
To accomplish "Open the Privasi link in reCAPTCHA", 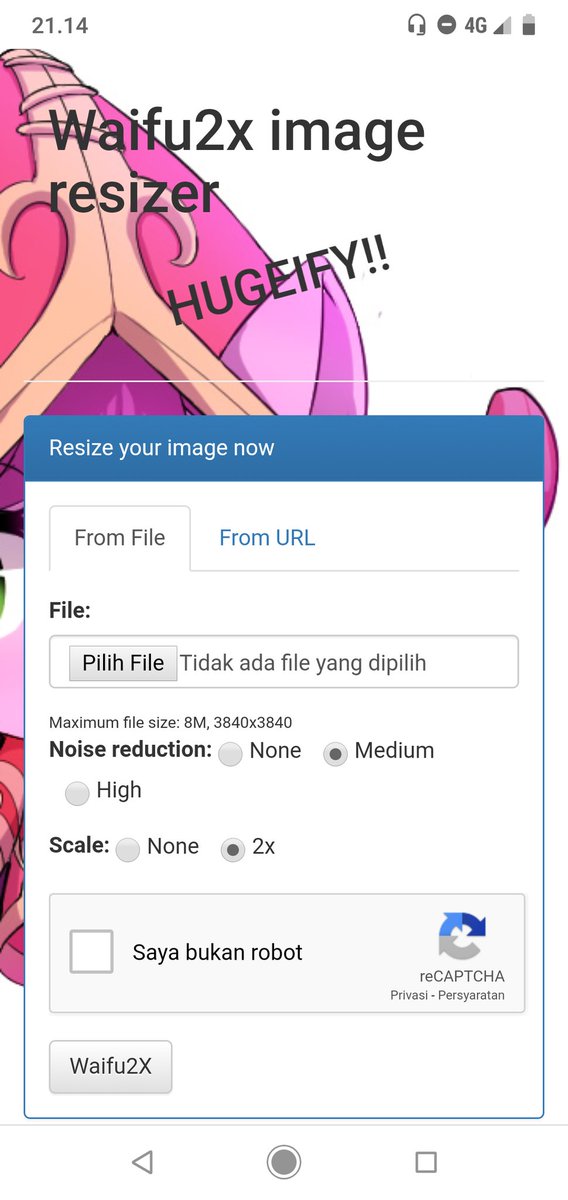I will point(408,995).
